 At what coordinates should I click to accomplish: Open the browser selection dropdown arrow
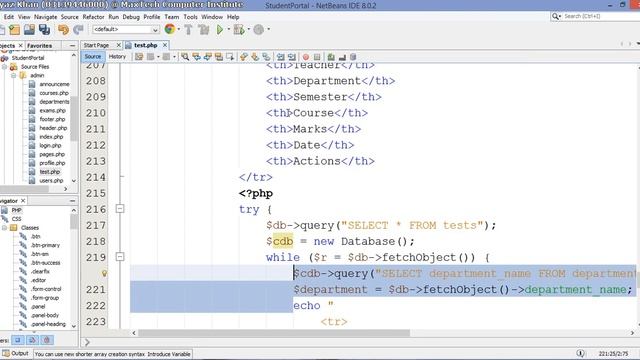pos(179,29)
